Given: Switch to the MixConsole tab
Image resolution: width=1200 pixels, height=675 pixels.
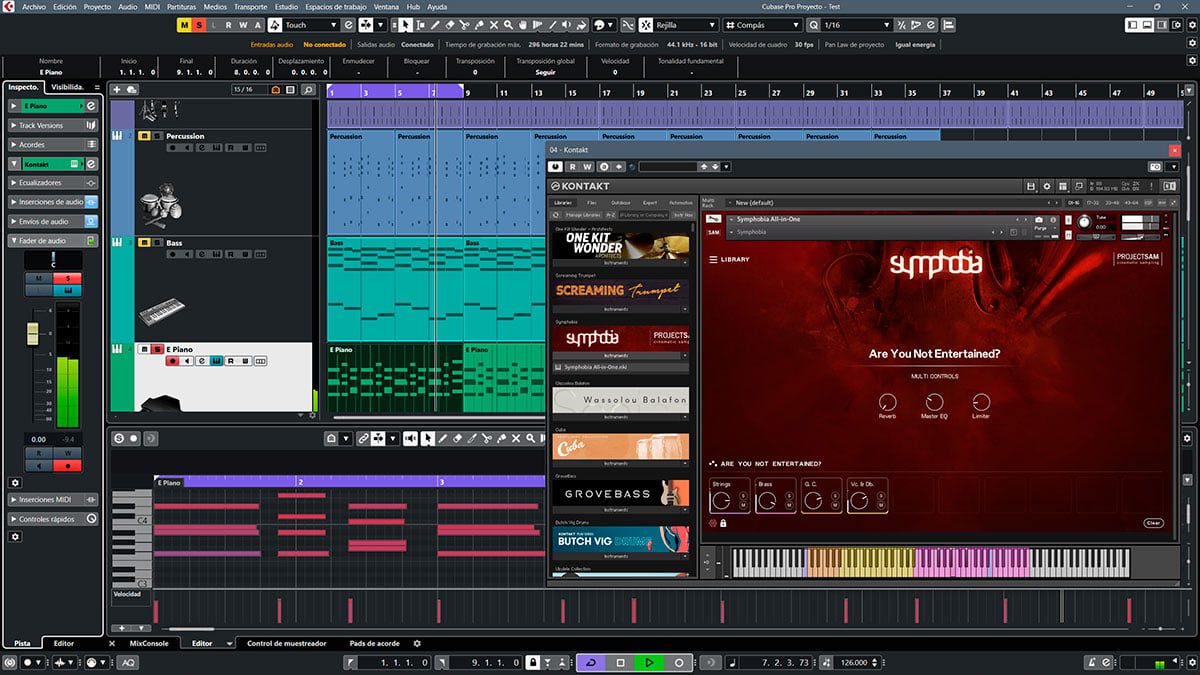Looking at the screenshot, I should [149, 643].
